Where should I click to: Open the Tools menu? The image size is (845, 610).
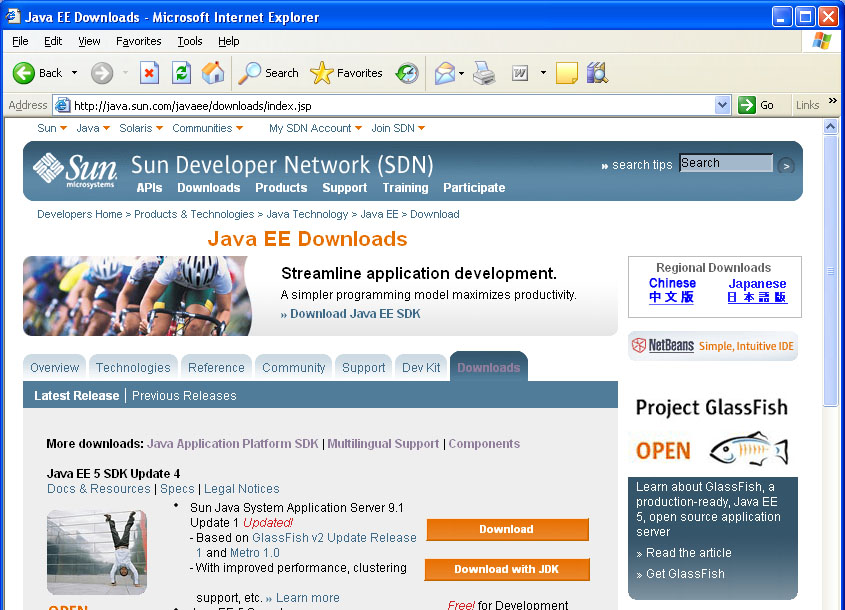pos(190,41)
